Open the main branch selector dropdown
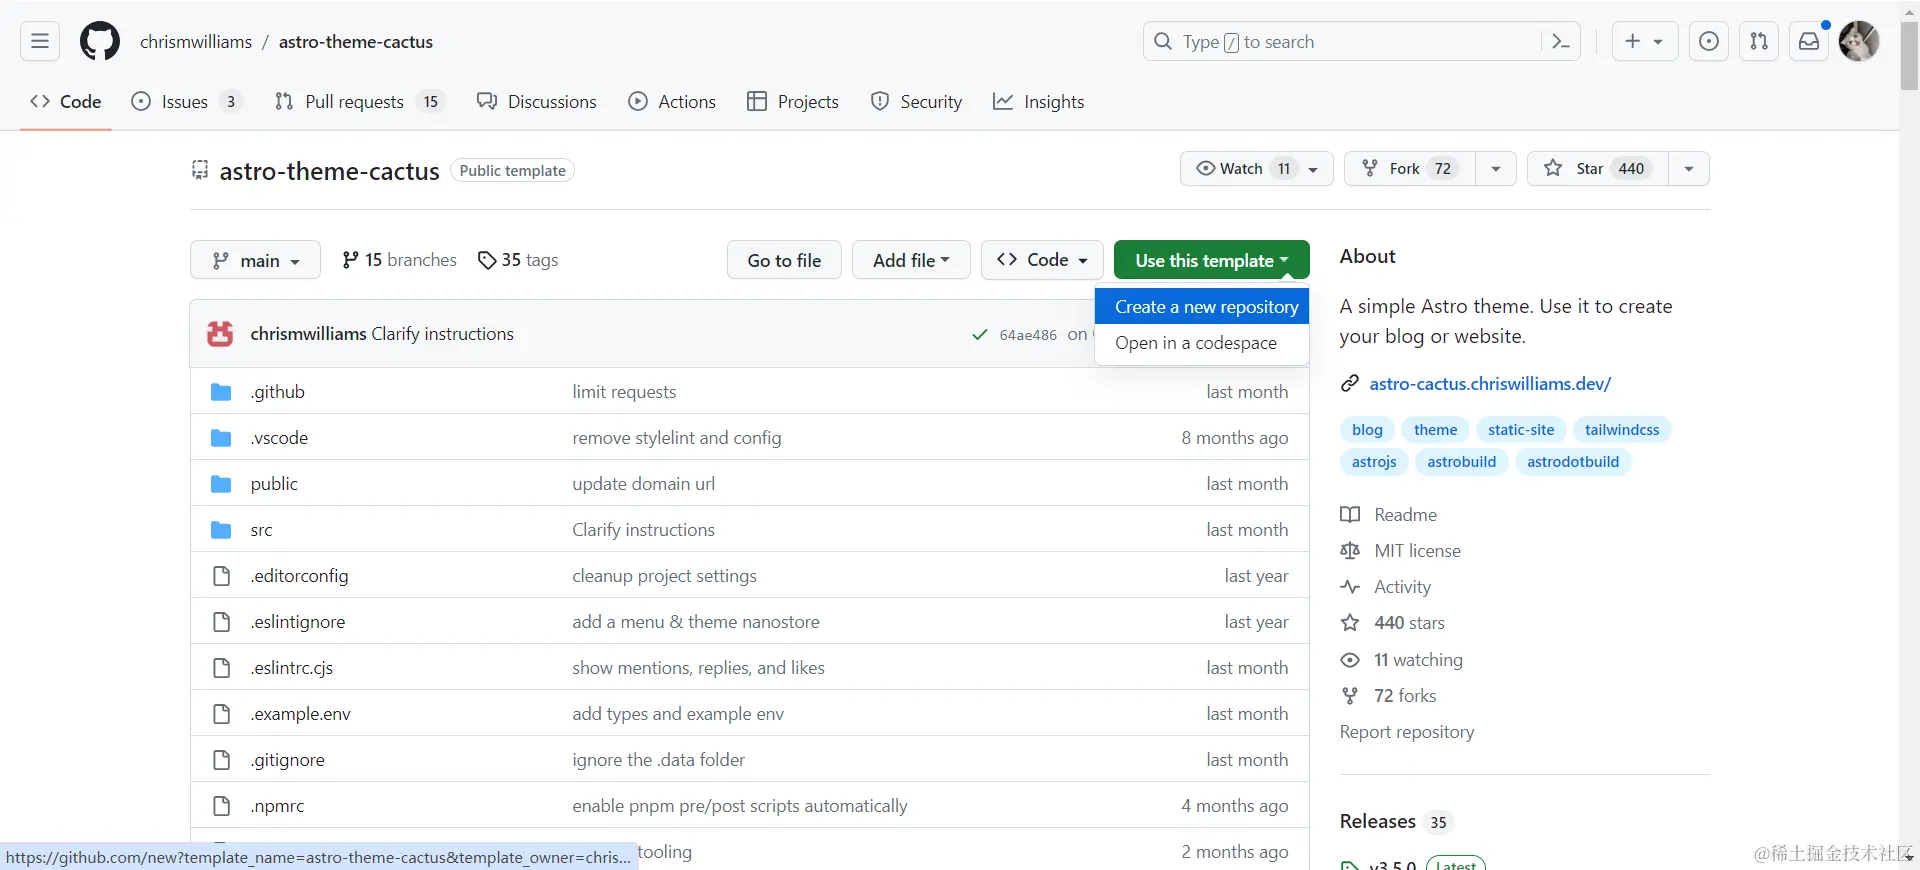 [255, 260]
